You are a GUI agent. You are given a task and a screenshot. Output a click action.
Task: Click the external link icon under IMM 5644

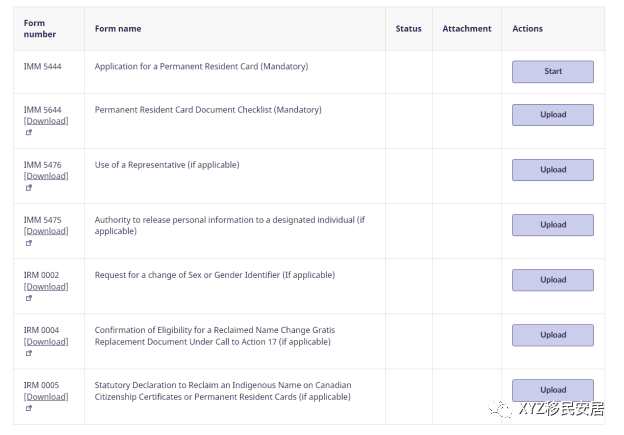(29, 132)
